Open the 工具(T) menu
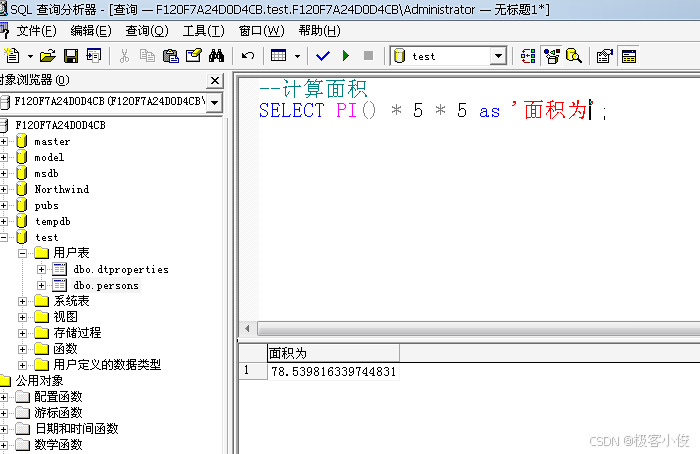The width and height of the screenshot is (700, 454). click(x=204, y=31)
